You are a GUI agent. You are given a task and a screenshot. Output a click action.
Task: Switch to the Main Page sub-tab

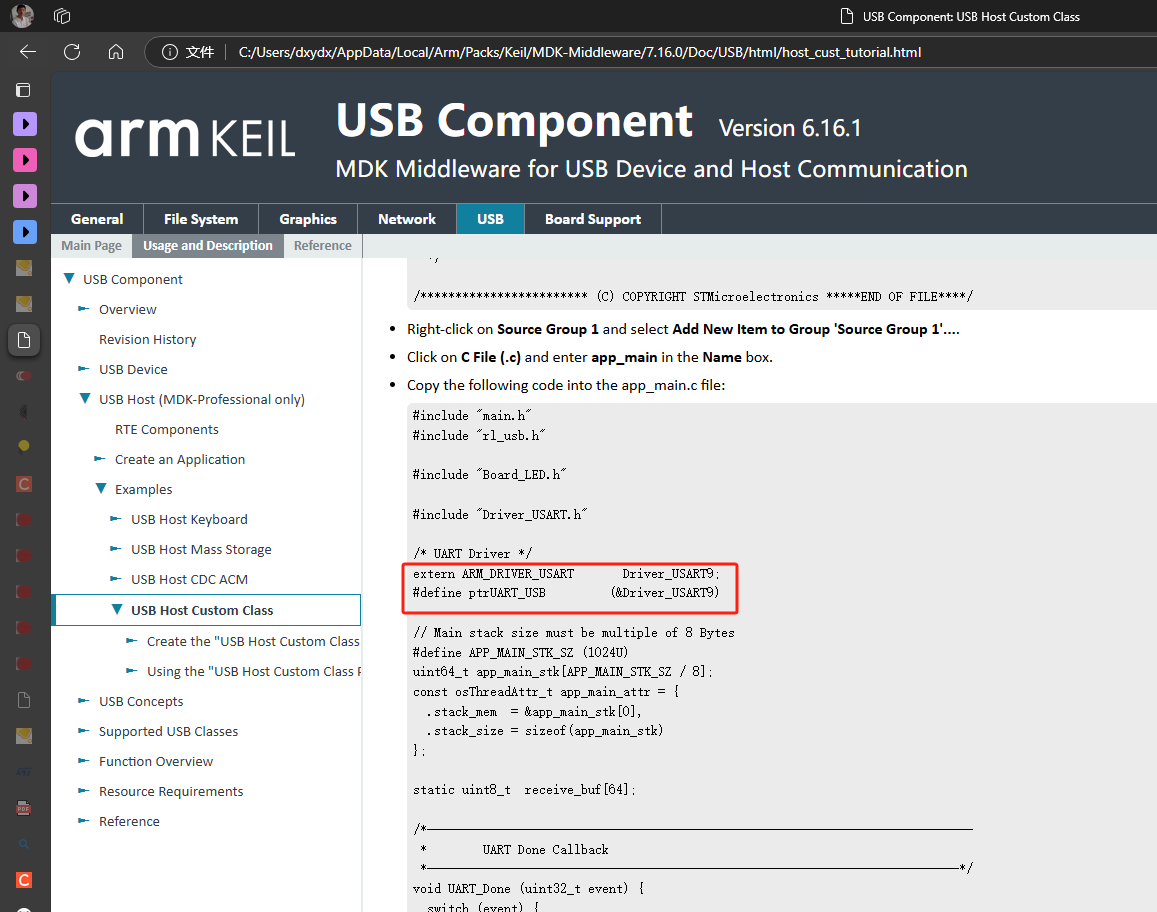pyautogui.click(x=91, y=246)
